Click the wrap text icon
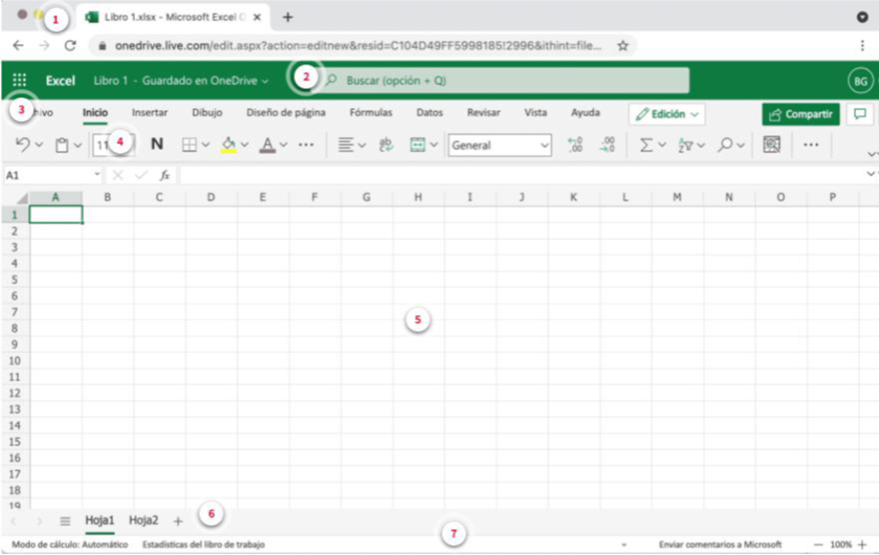 [x=386, y=145]
